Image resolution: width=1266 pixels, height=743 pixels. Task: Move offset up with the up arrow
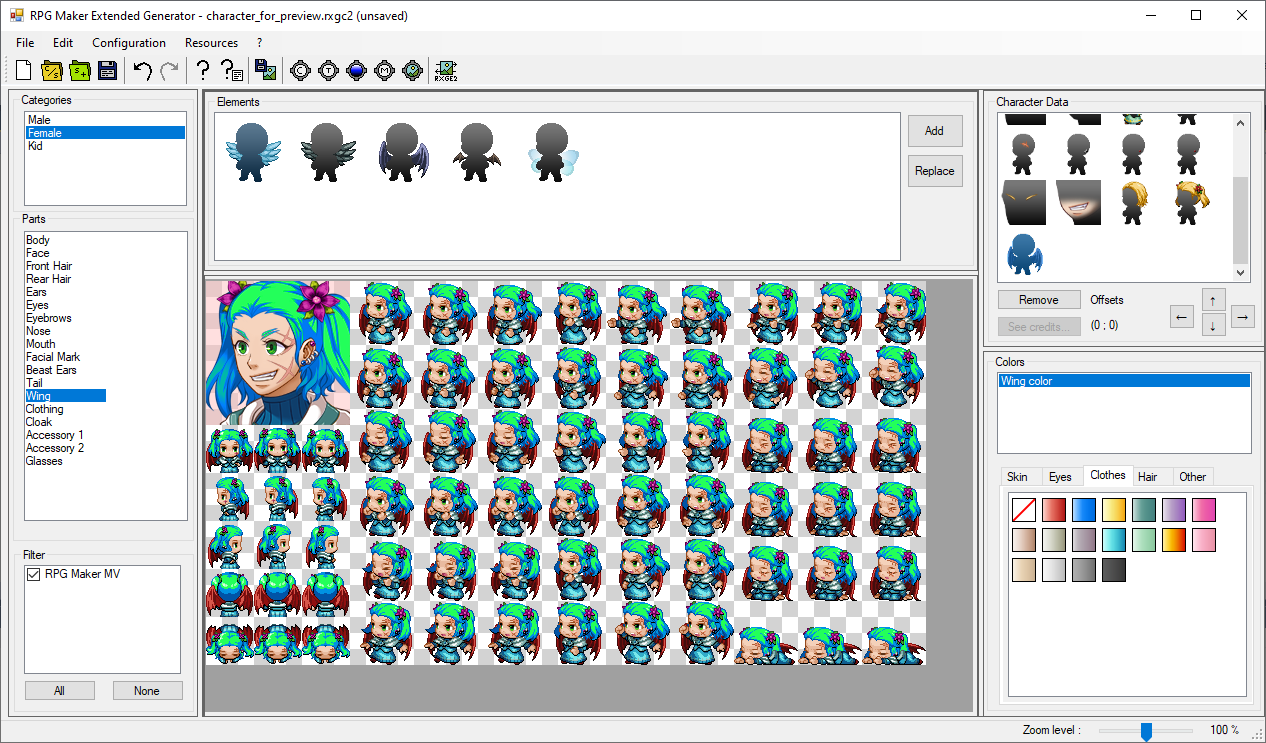tap(1211, 300)
